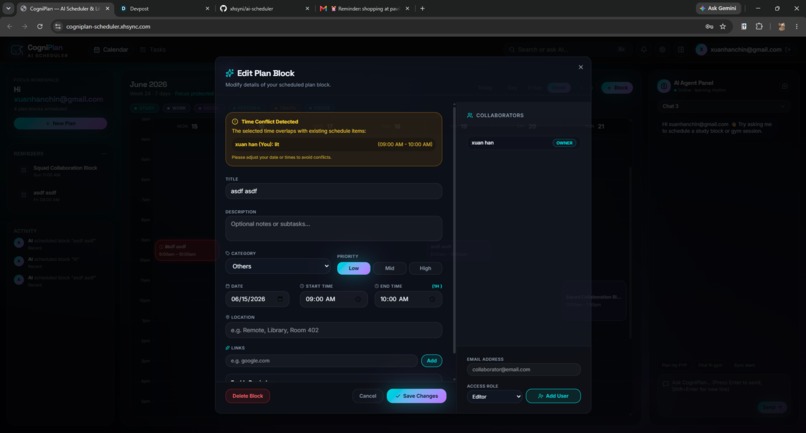Click the 1H duration label above End Time
806x433 pixels.
tap(436, 286)
